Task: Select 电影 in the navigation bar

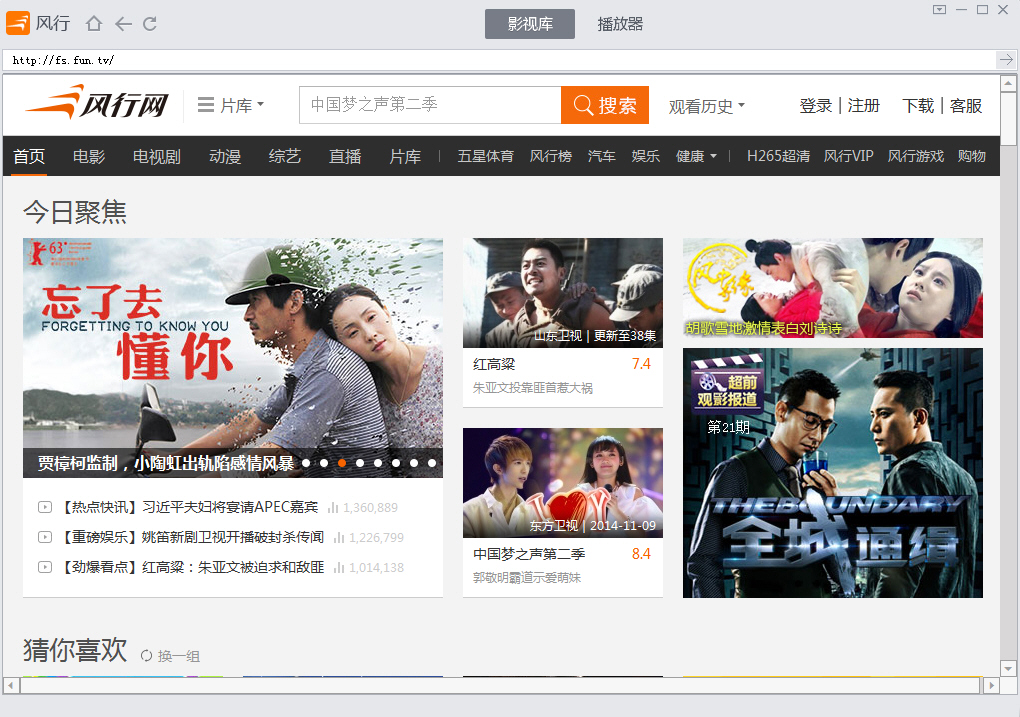Action: pos(89,156)
